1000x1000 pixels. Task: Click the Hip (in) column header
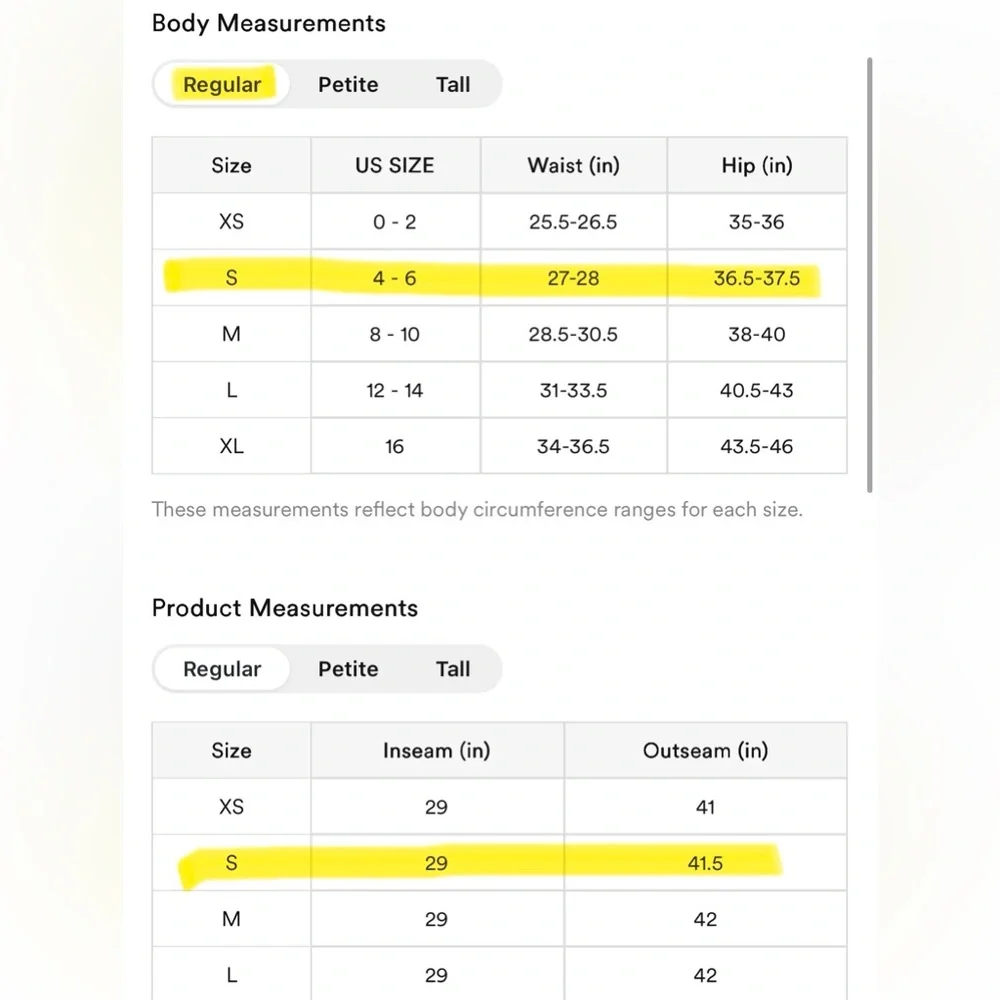coord(756,165)
